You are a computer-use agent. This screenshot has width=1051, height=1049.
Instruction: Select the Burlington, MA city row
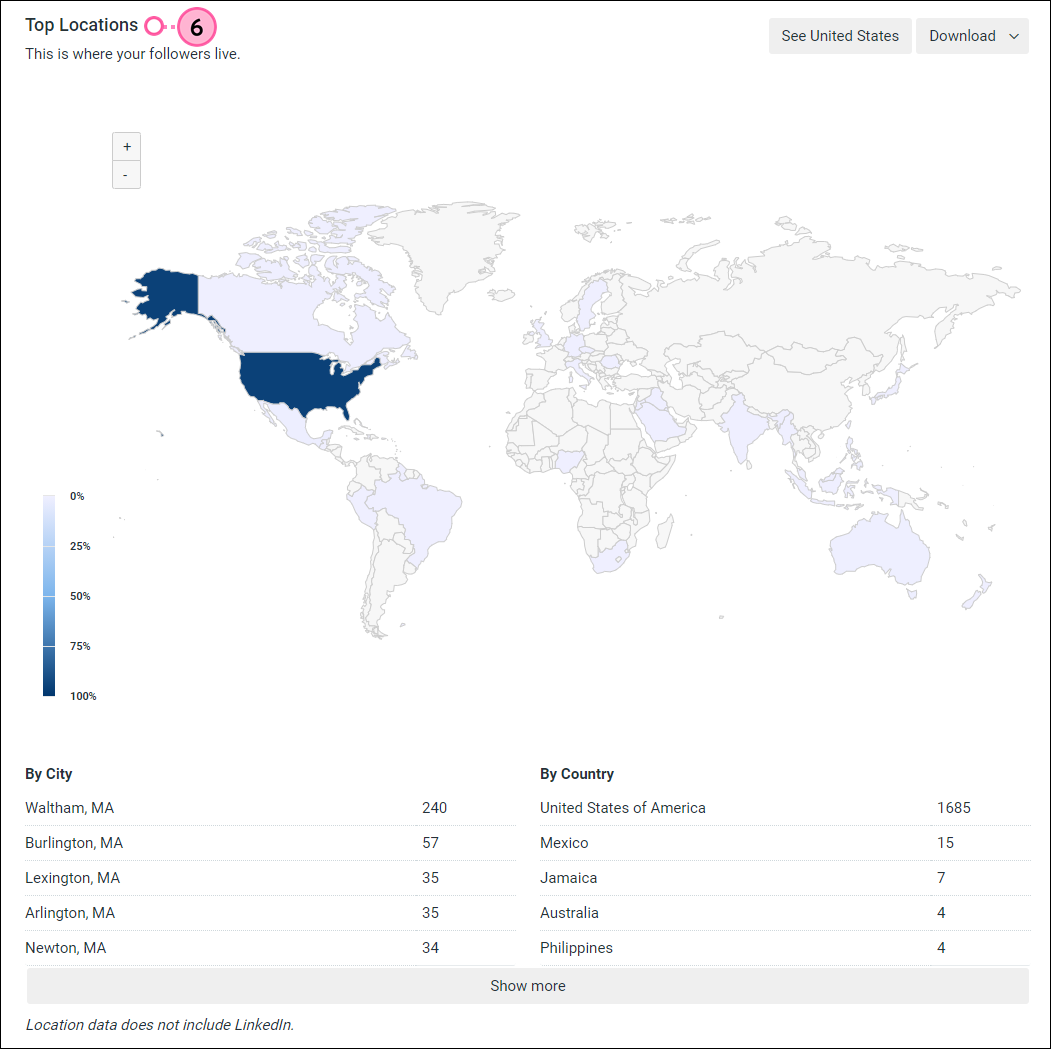(x=270, y=843)
